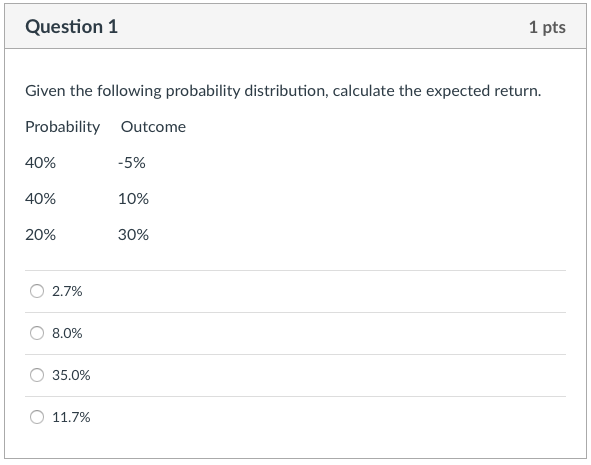Click the 11.7% answer label text
This screenshot has width=591, height=465.
[x=71, y=417]
